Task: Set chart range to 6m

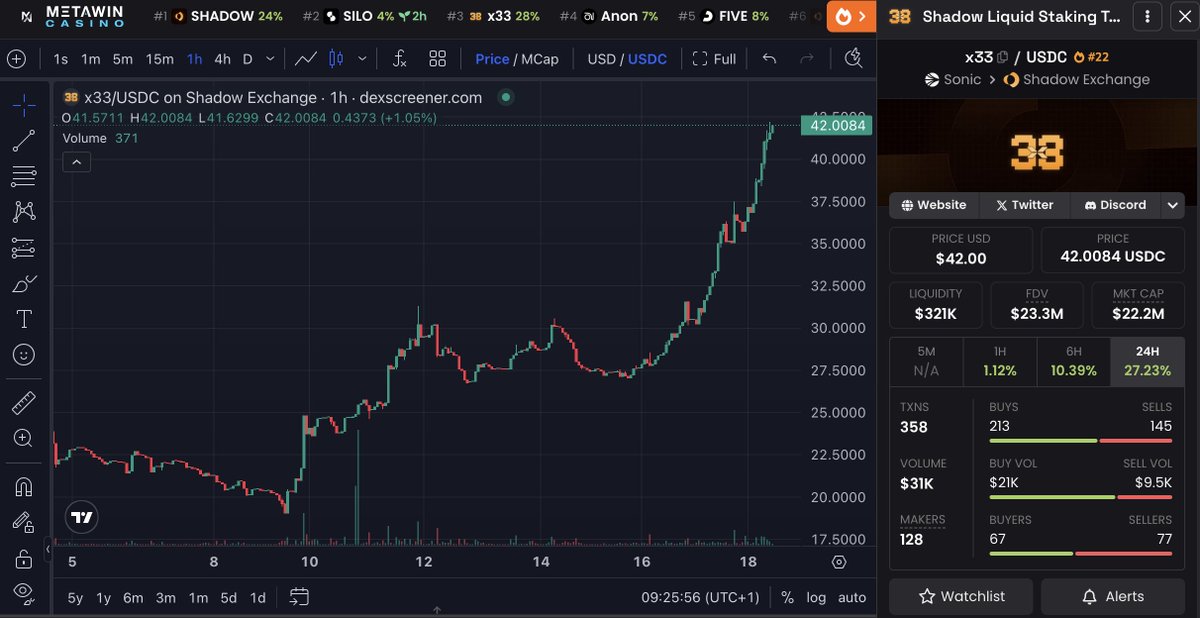Action: (133, 597)
